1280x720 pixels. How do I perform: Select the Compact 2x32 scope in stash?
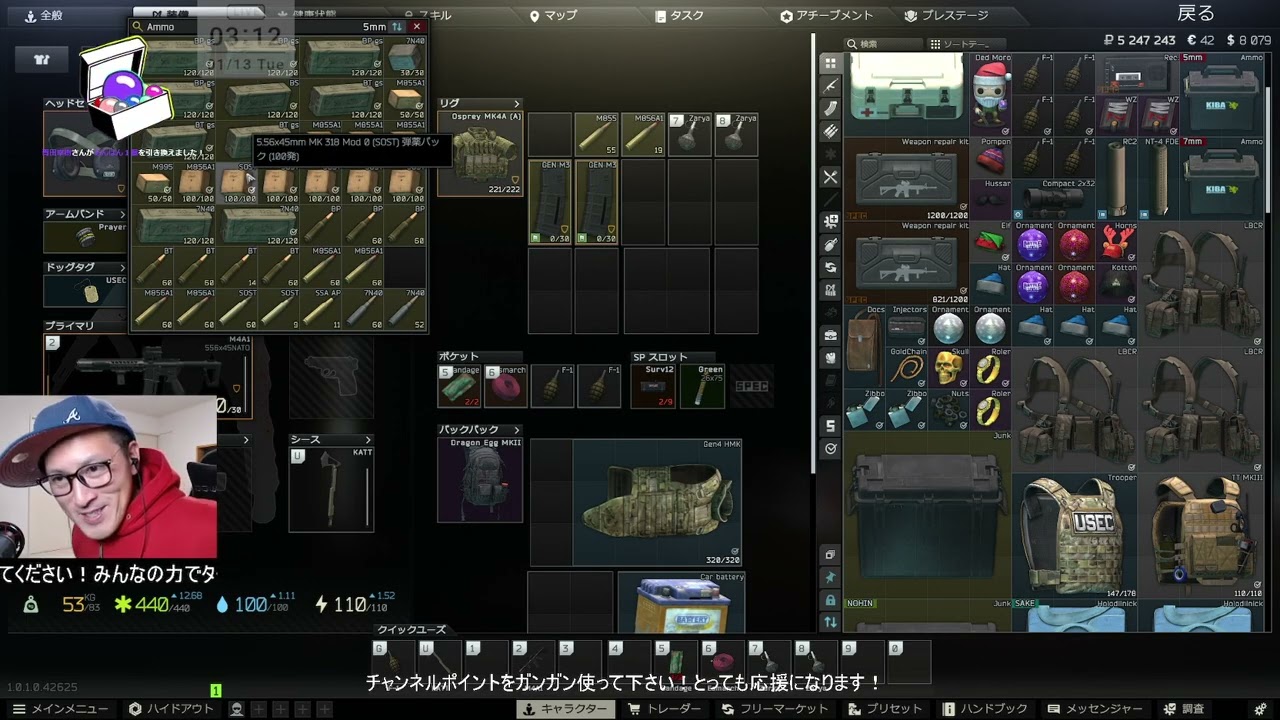1053,198
